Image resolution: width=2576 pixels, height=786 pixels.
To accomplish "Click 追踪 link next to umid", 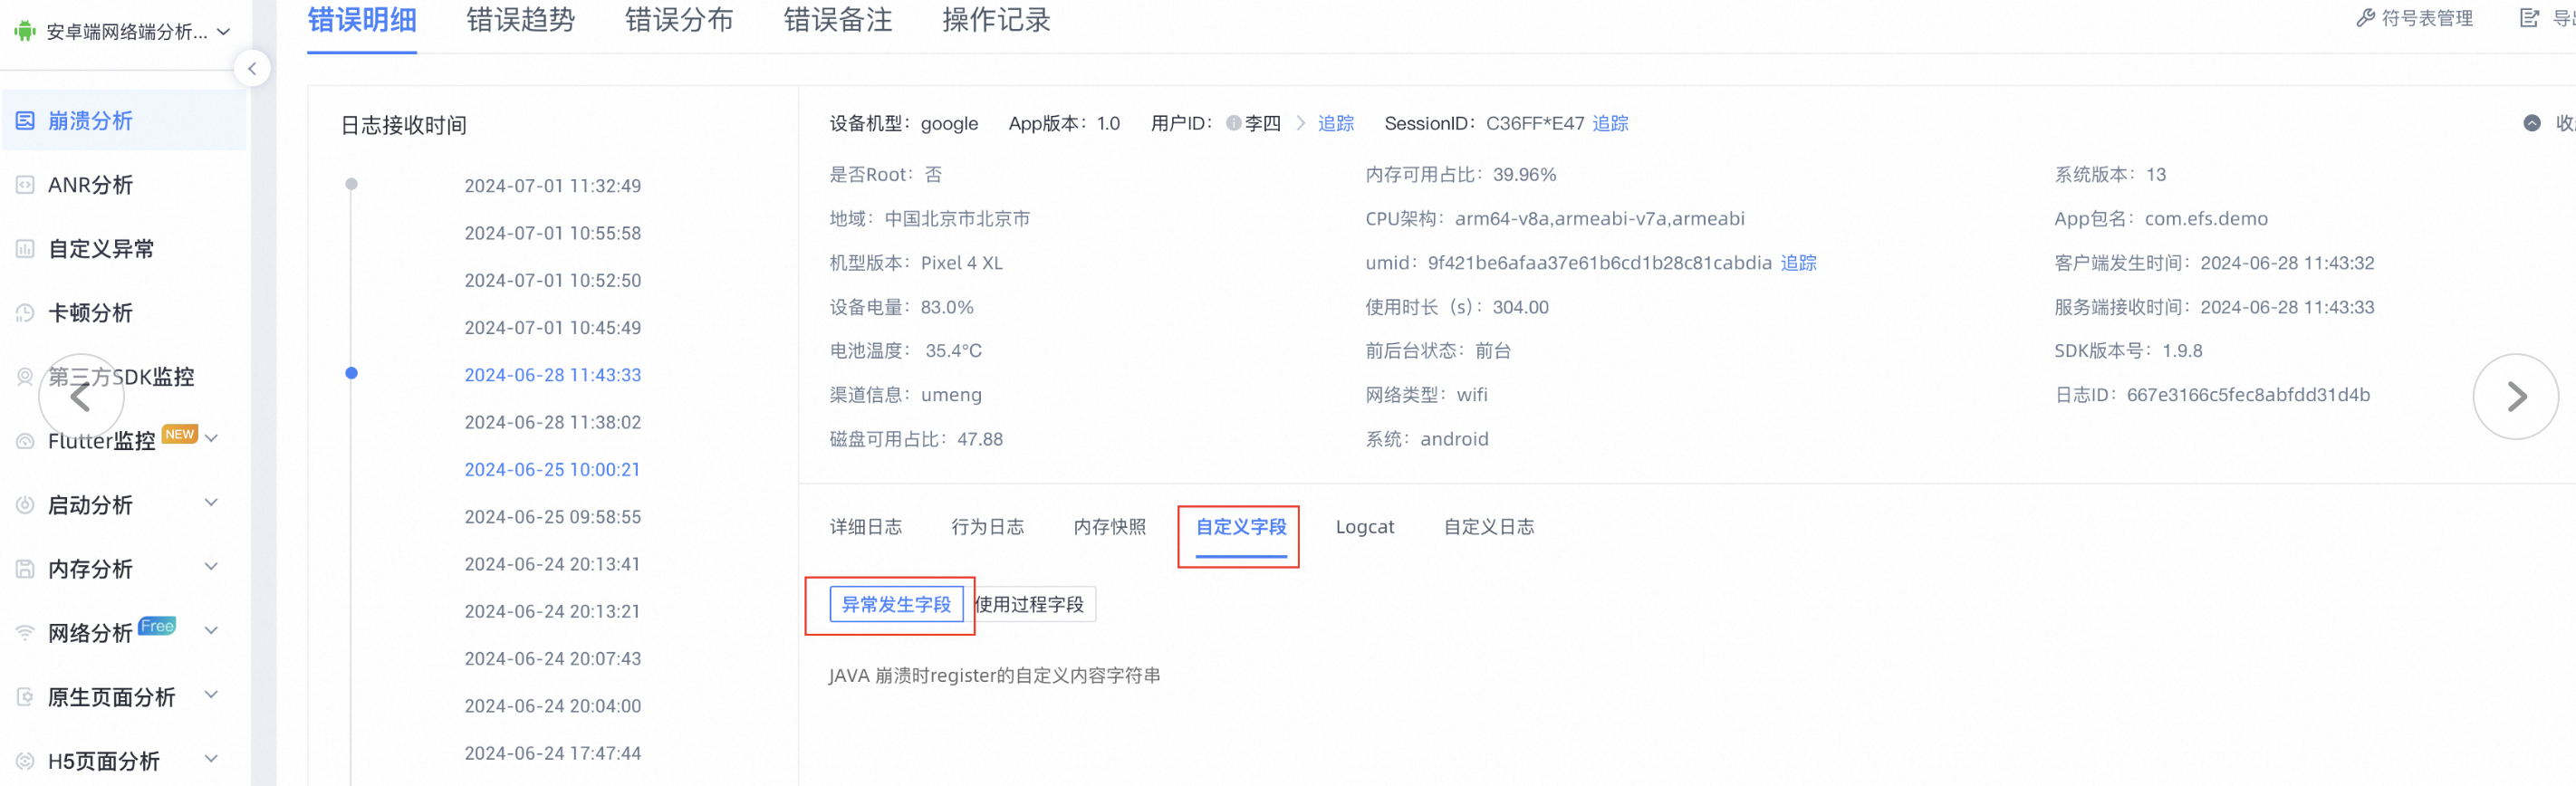I will pyautogui.click(x=1799, y=263).
